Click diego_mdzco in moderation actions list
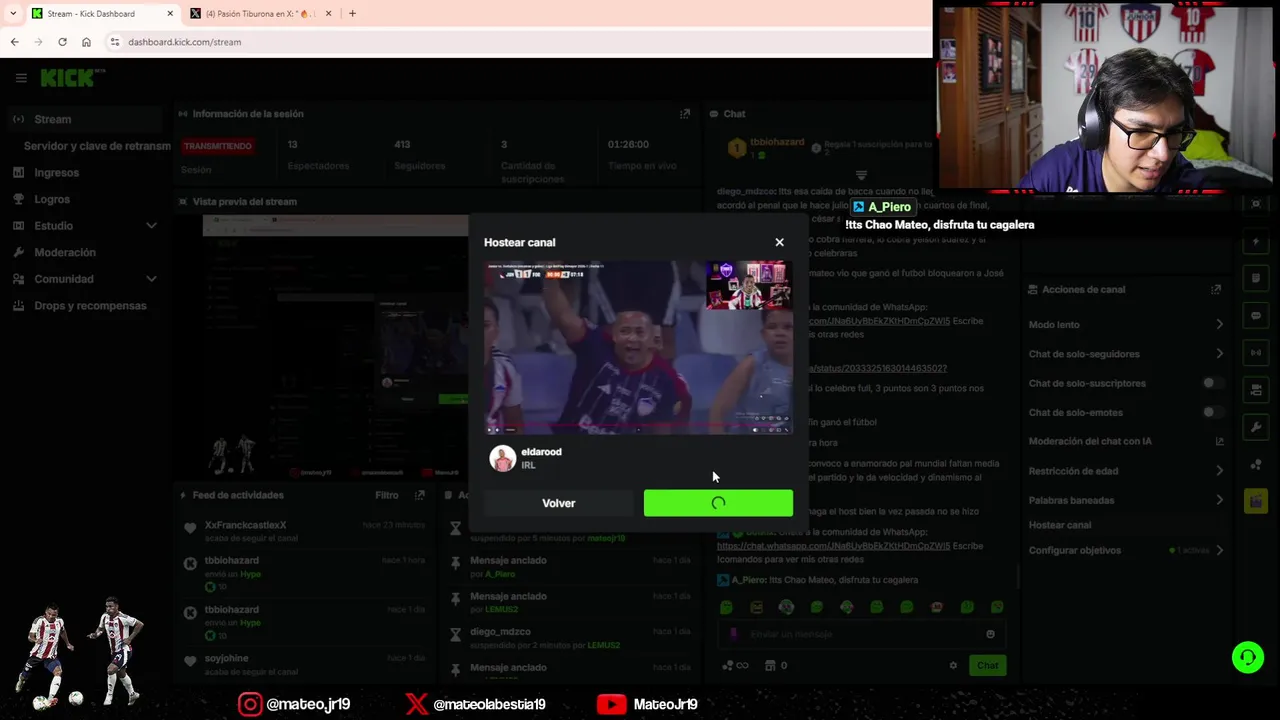The height and width of the screenshot is (720, 1280). (500, 632)
